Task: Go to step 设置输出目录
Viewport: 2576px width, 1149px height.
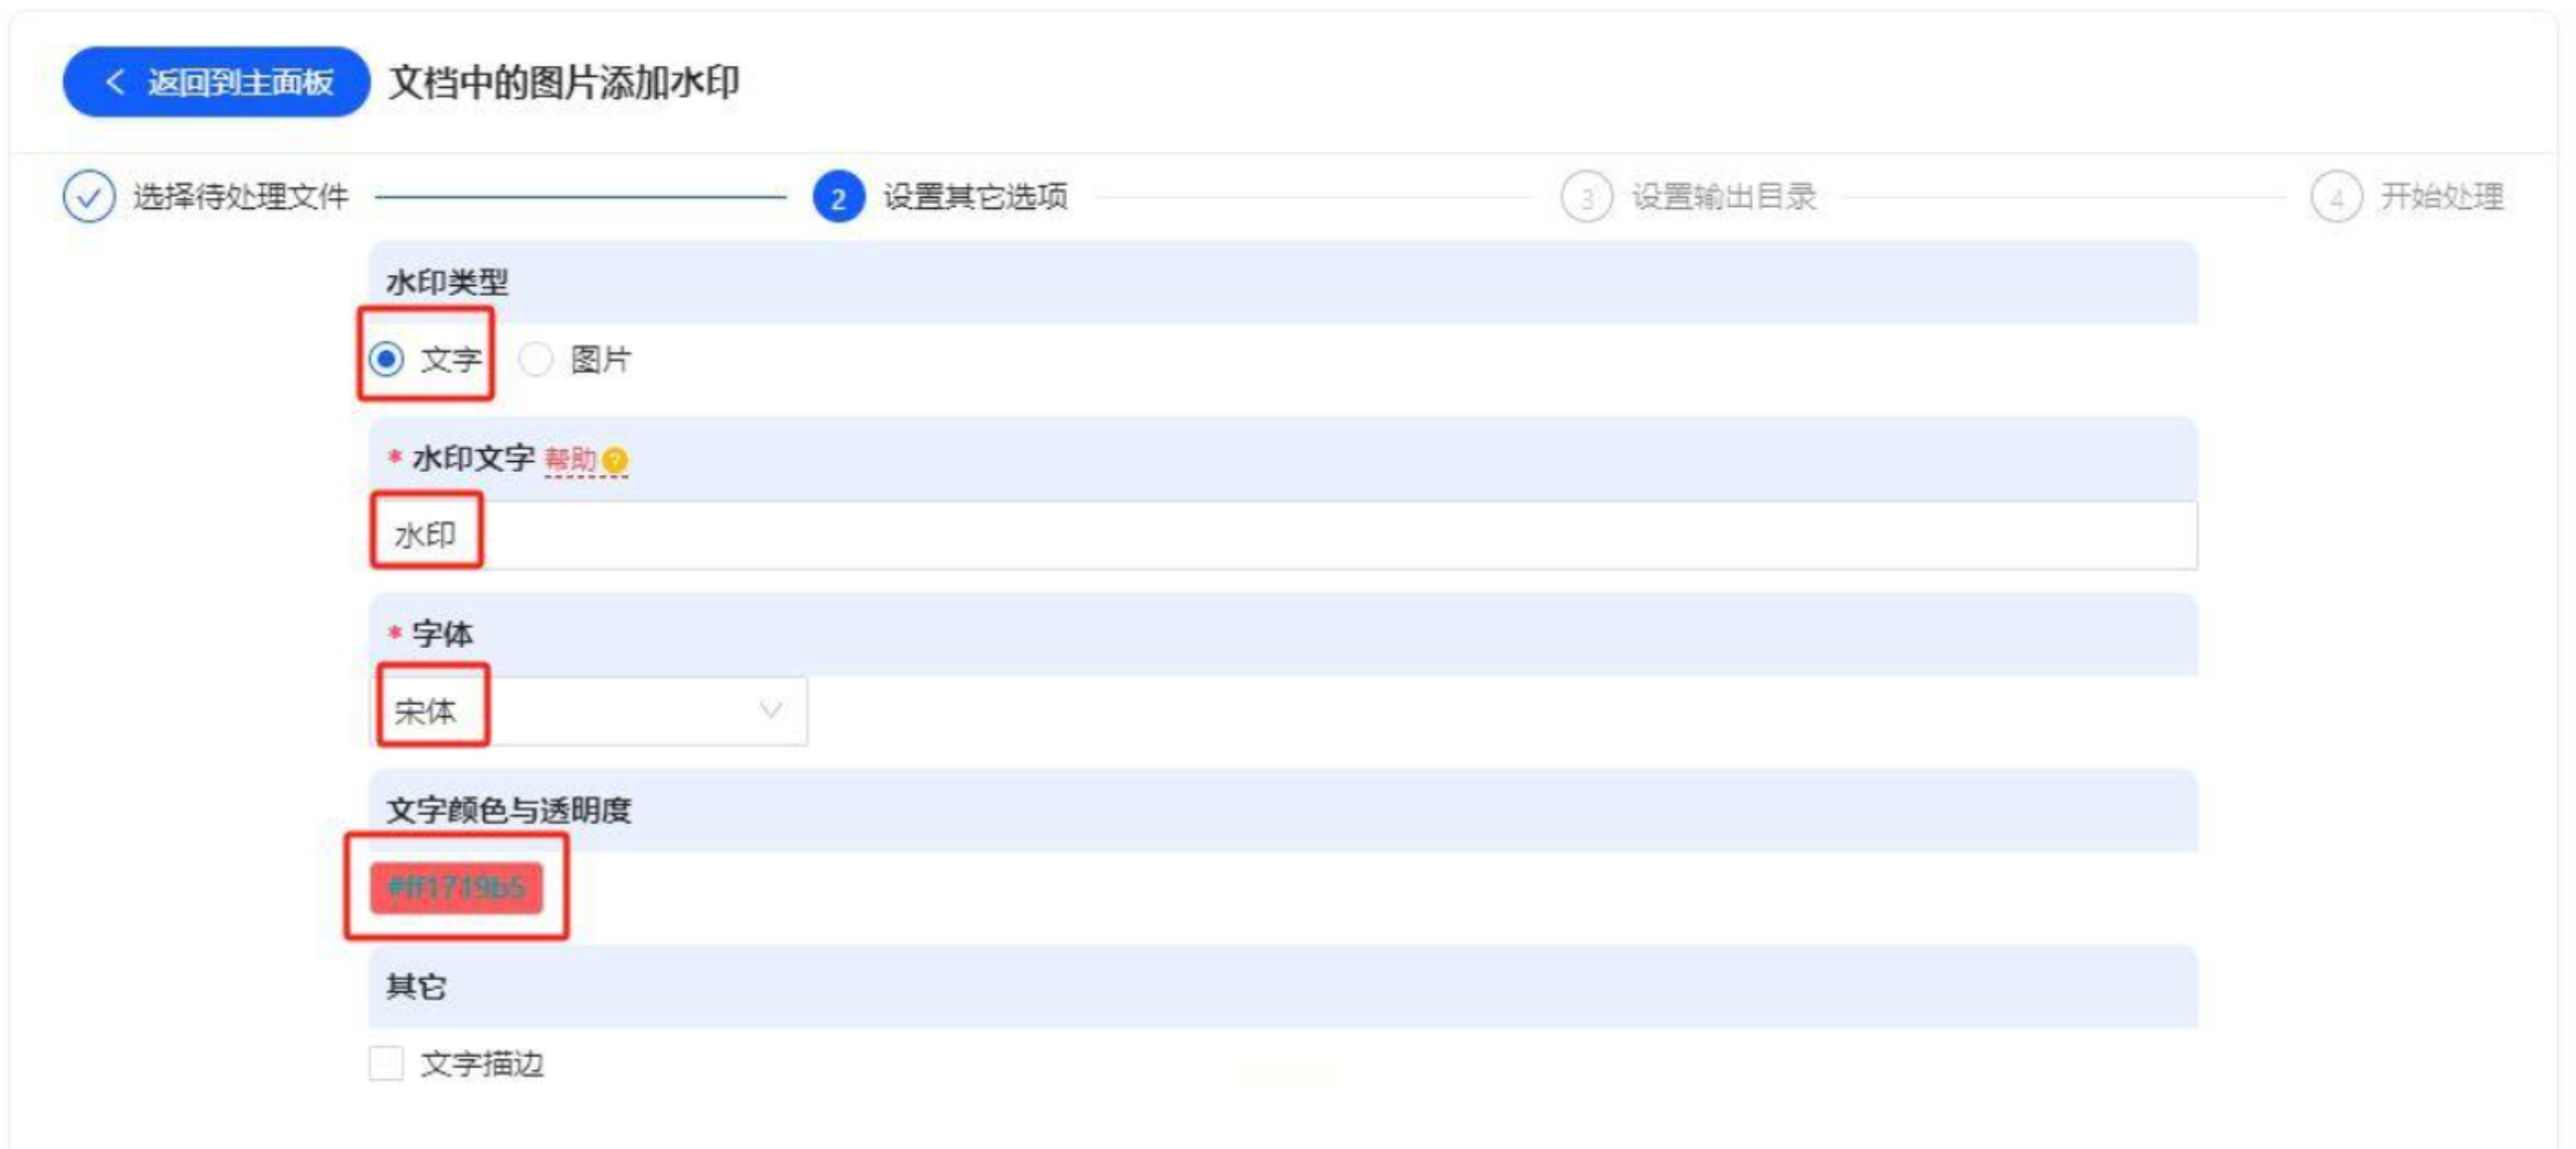Action: [x=1723, y=197]
